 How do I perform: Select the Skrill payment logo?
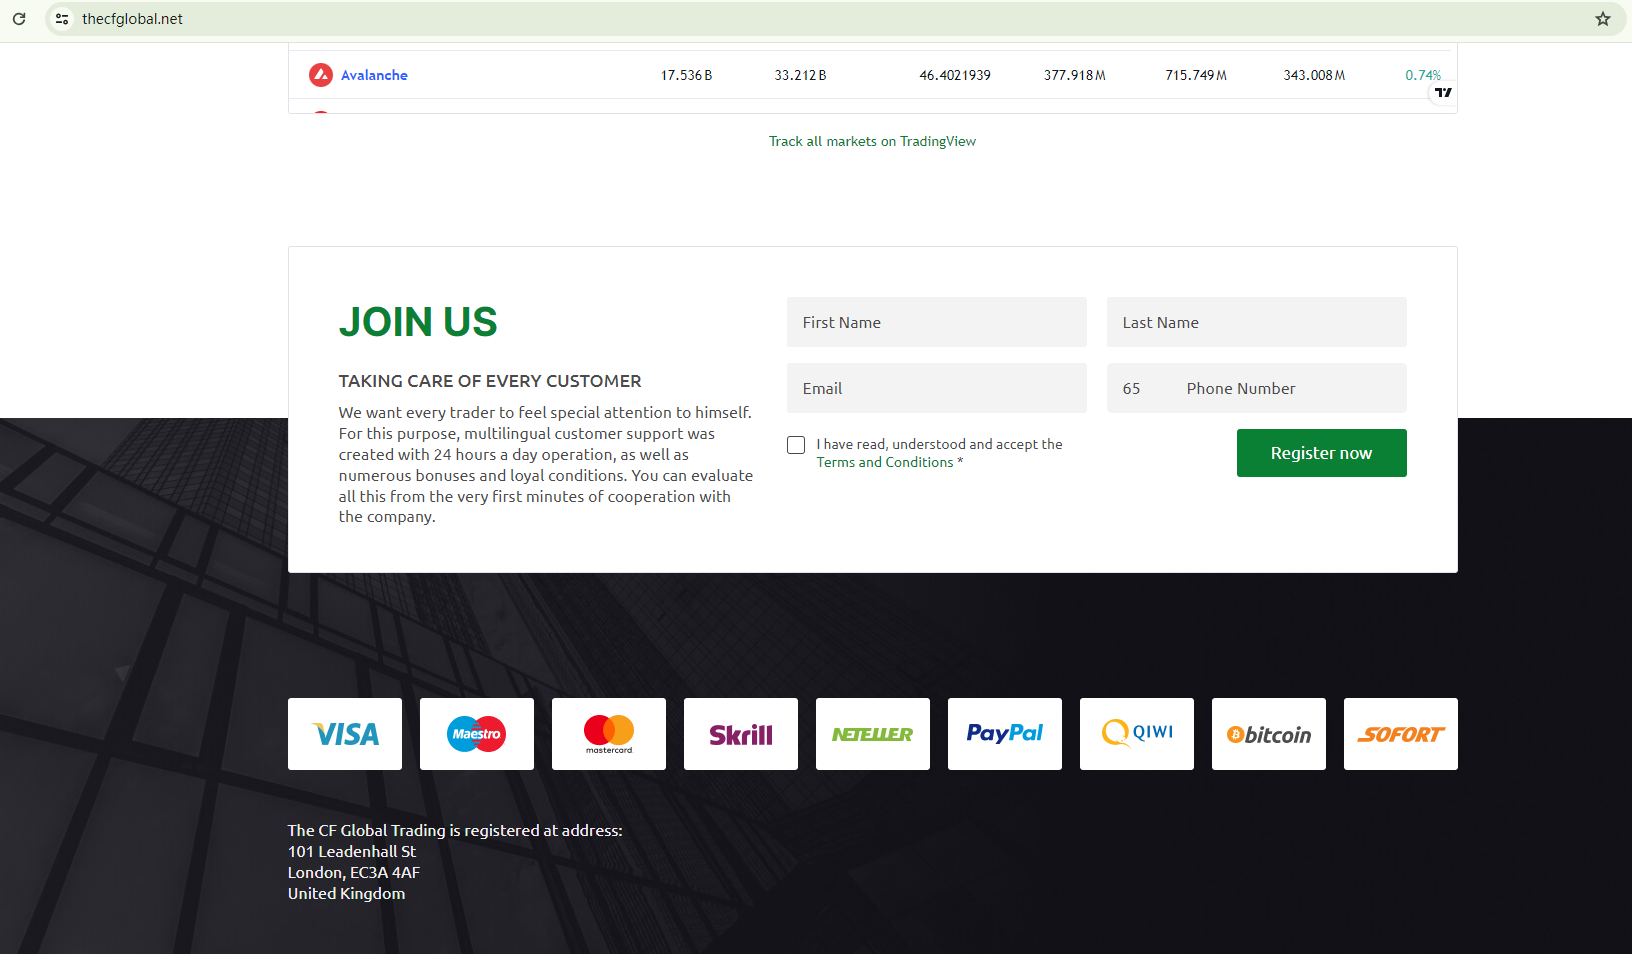click(741, 734)
